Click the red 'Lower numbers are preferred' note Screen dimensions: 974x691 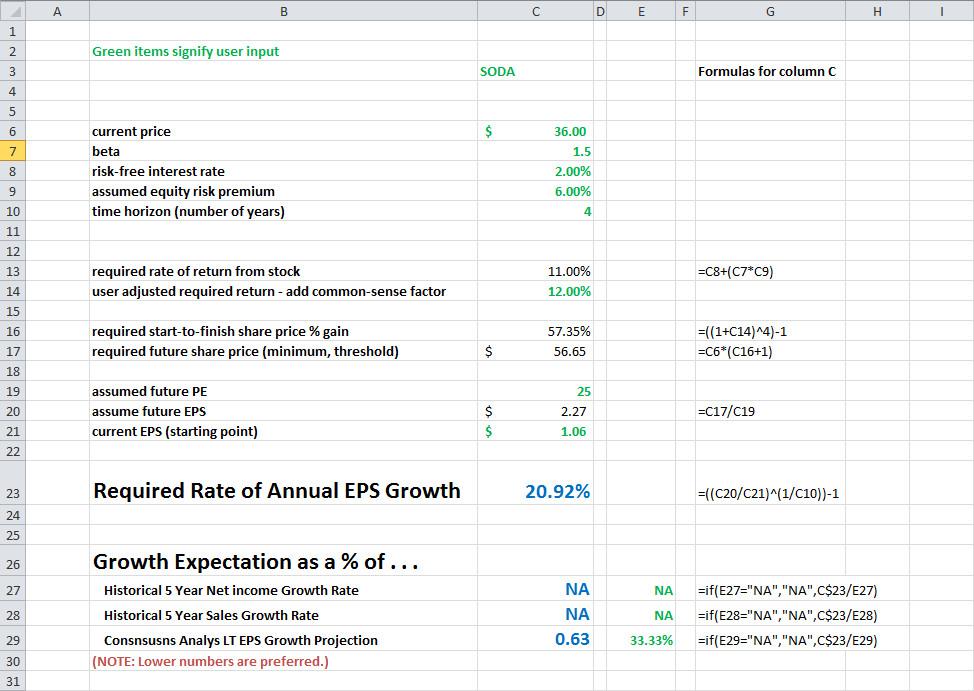[x=210, y=661]
